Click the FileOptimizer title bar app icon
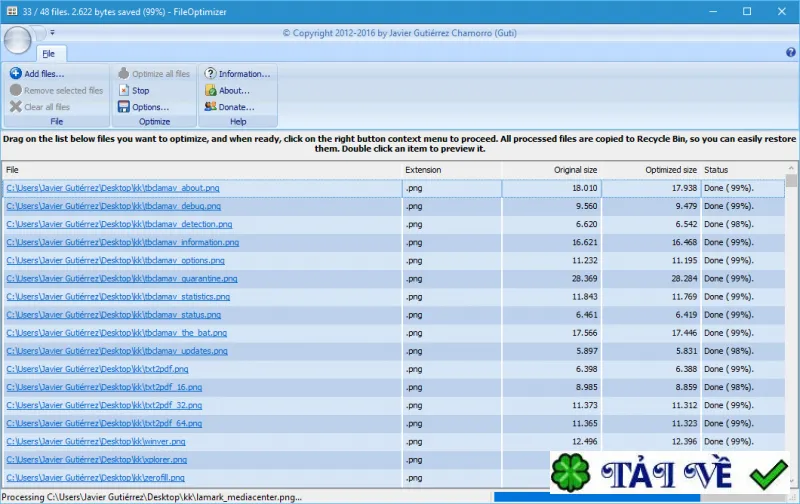 pyautogui.click(x=11, y=11)
